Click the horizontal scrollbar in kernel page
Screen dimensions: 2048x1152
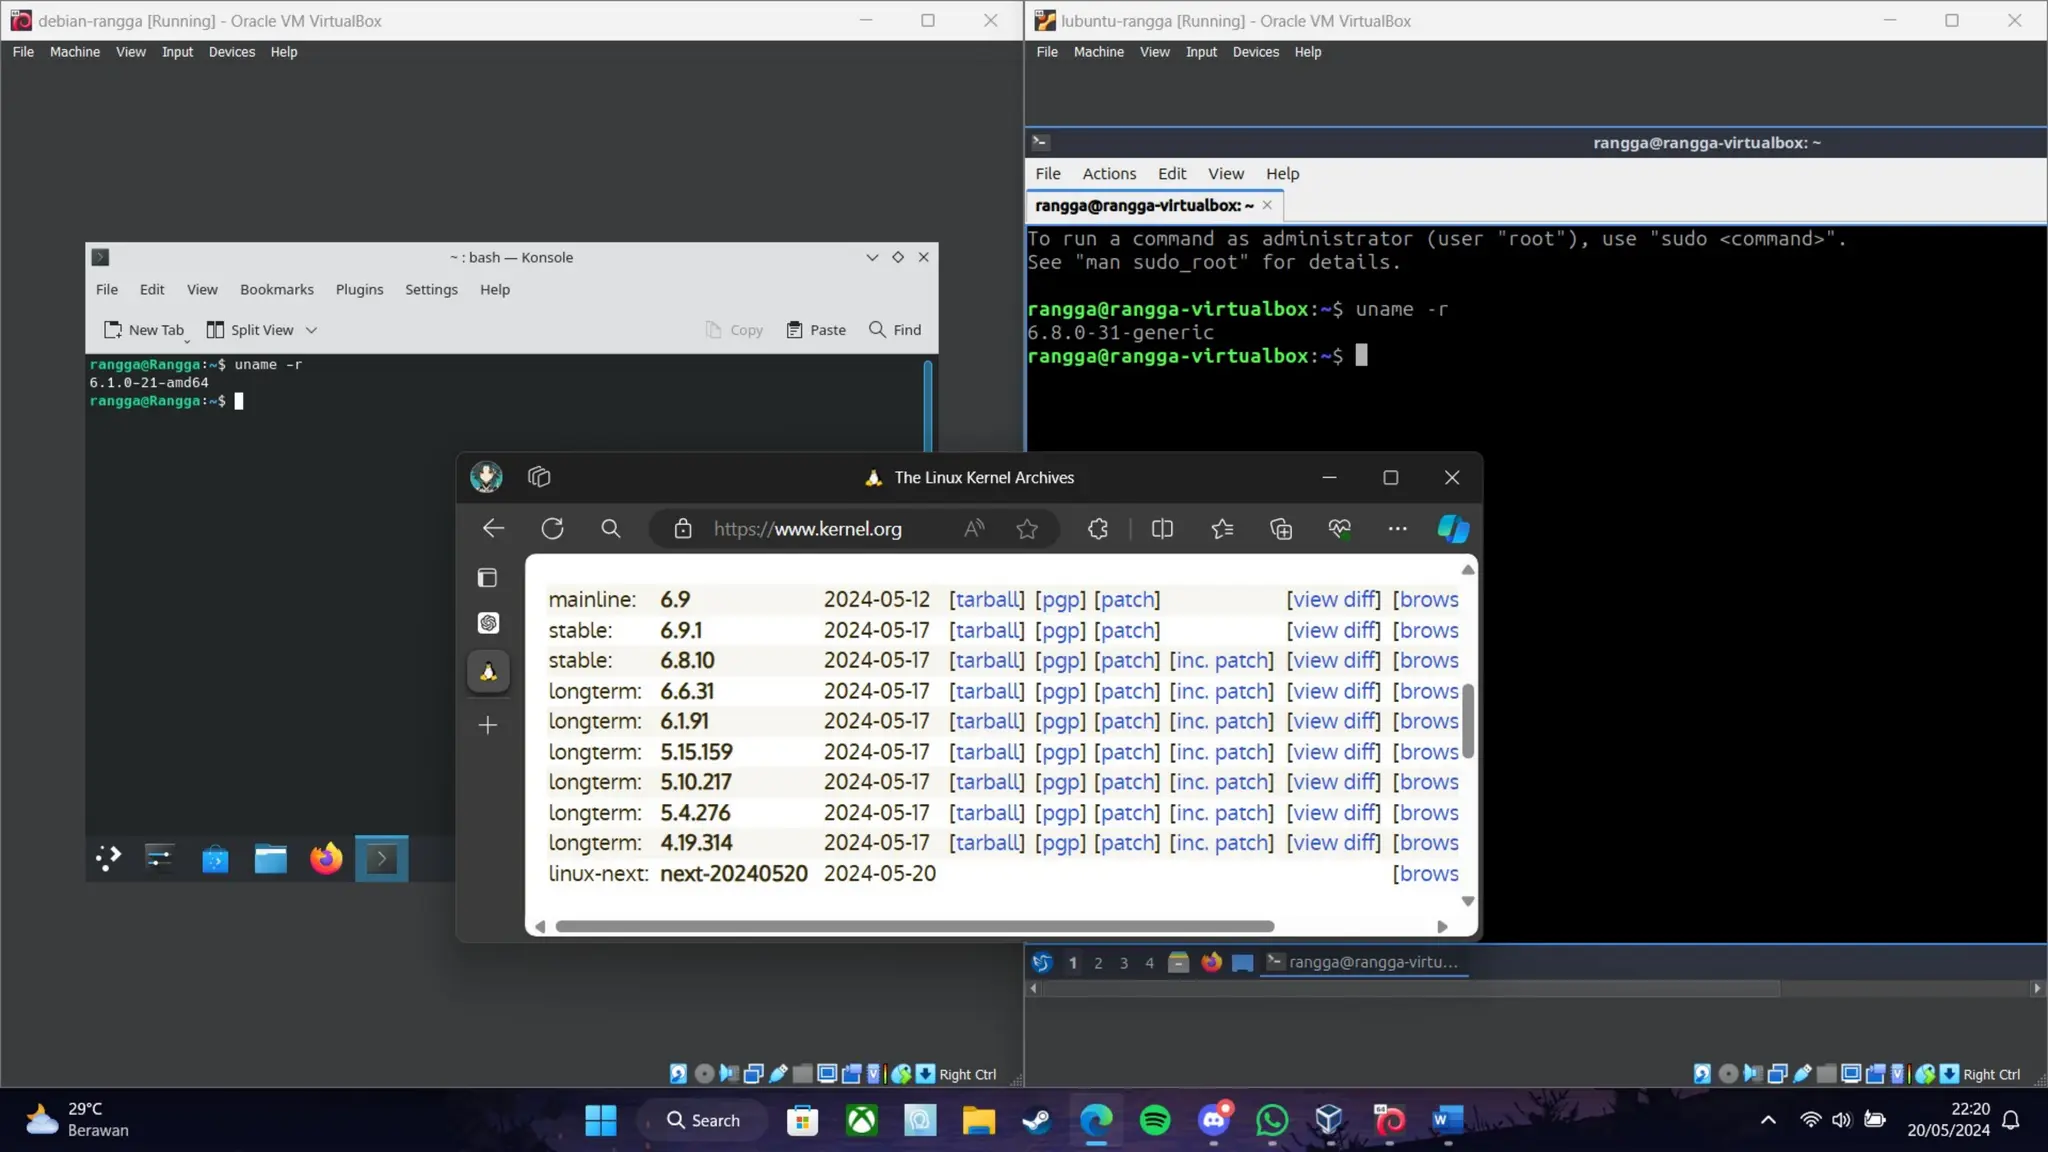click(x=914, y=926)
